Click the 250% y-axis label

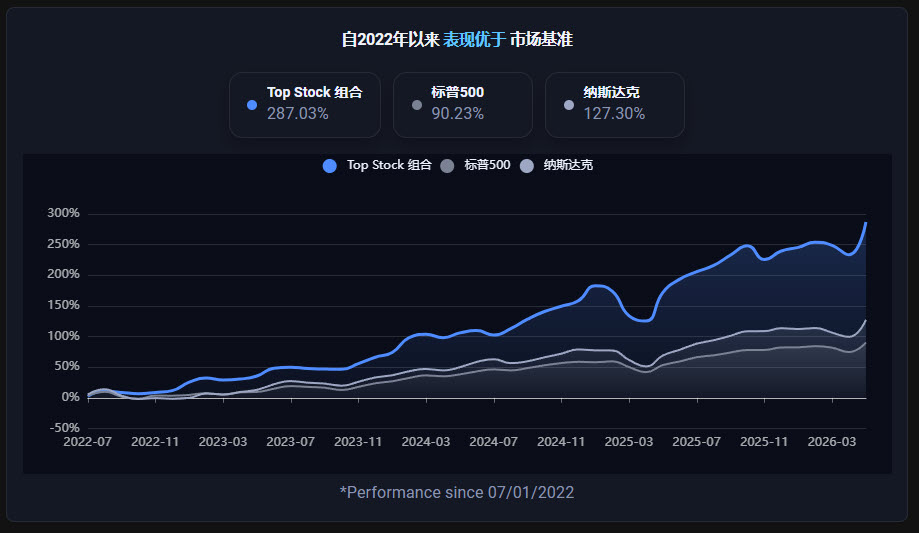(63, 244)
